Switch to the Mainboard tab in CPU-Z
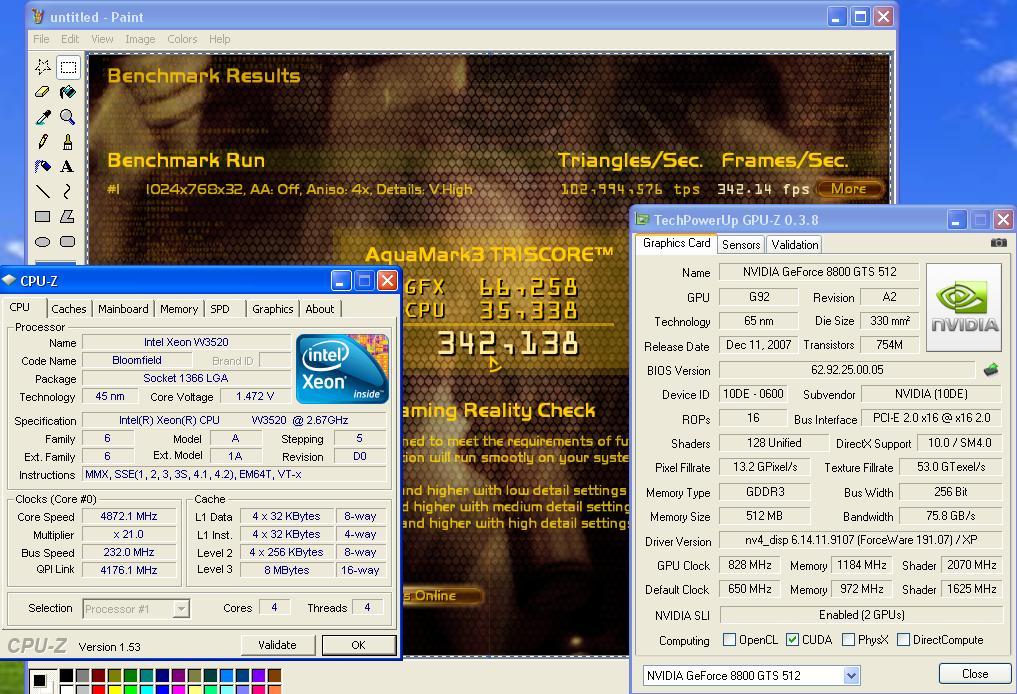Viewport: 1017px width, 694px height. coord(123,309)
